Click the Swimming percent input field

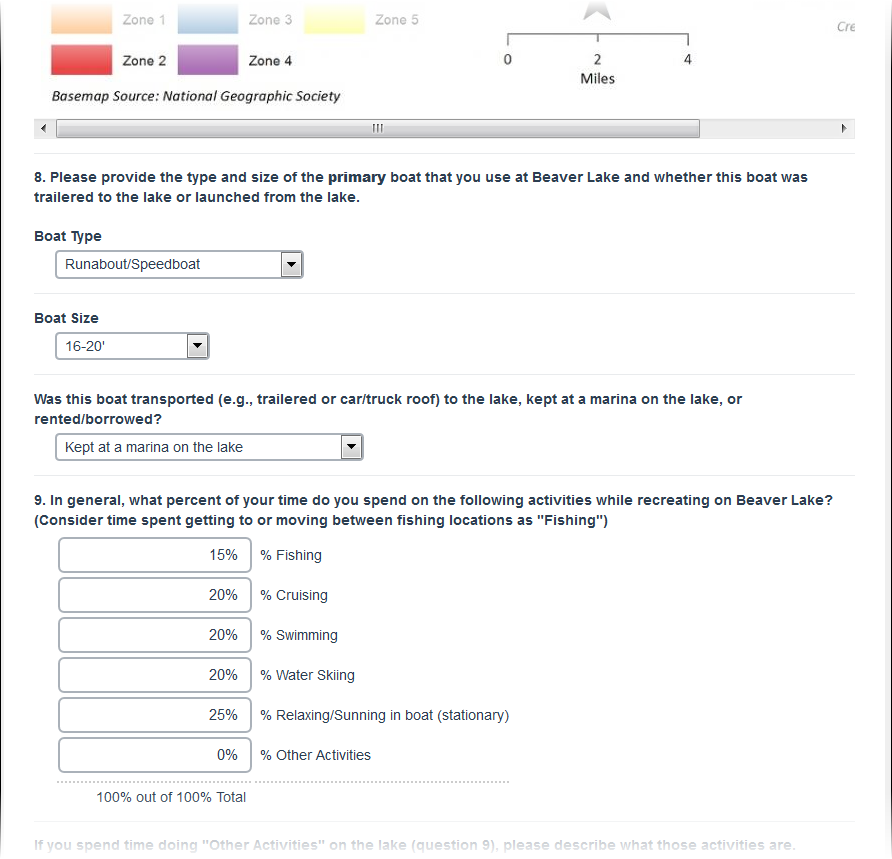click(x=155, y=635)
